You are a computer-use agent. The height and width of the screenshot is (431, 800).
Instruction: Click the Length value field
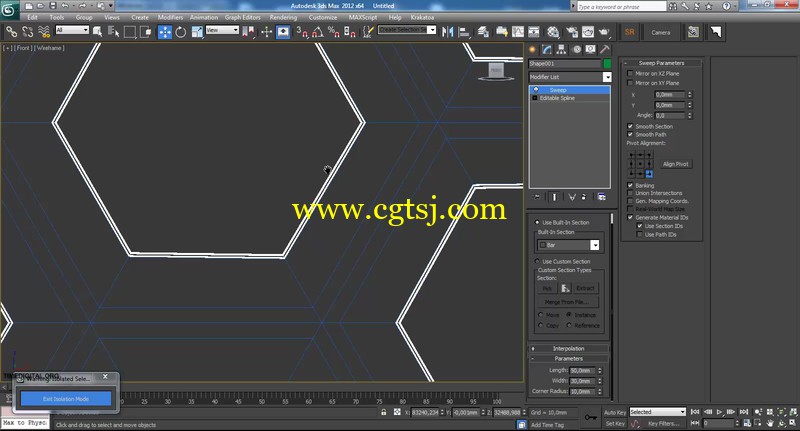[582, 370]
